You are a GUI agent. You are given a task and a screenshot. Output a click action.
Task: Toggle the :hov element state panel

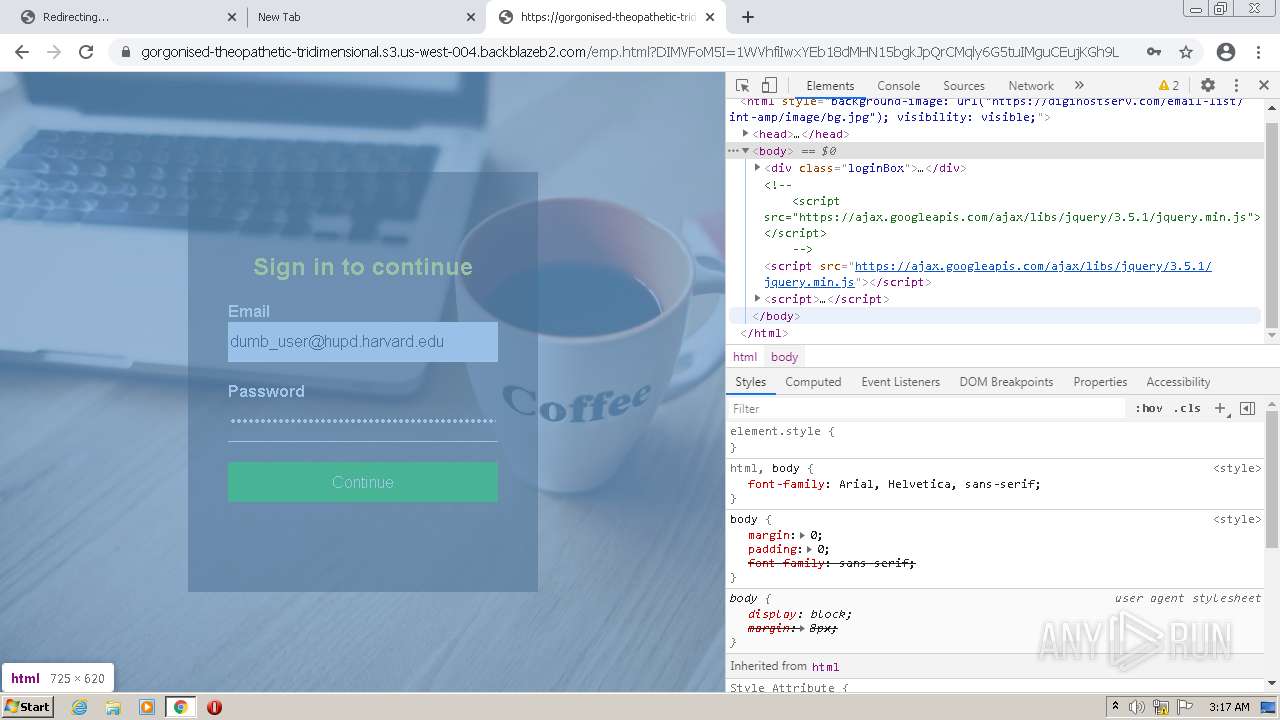click(1149, 409)
